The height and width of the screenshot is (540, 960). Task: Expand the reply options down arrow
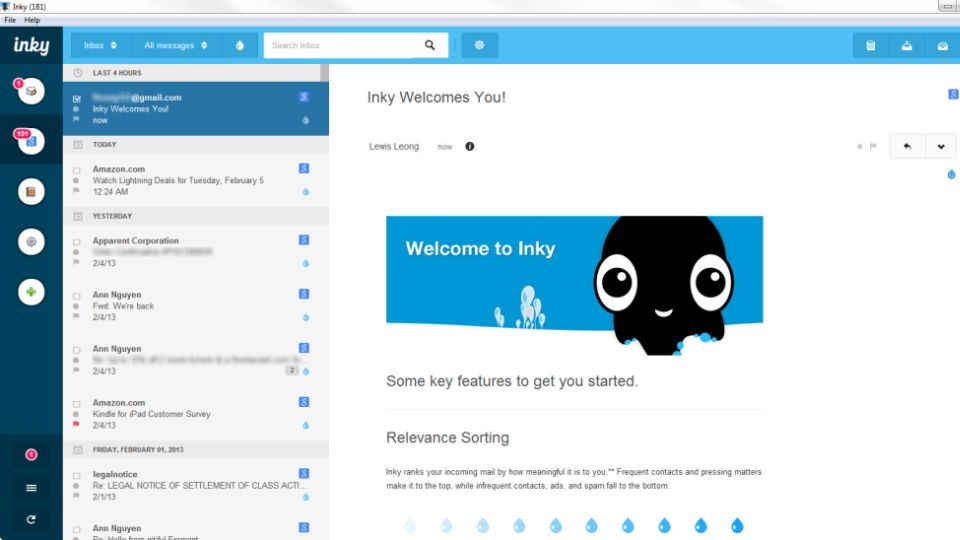(x=941, y=146)
